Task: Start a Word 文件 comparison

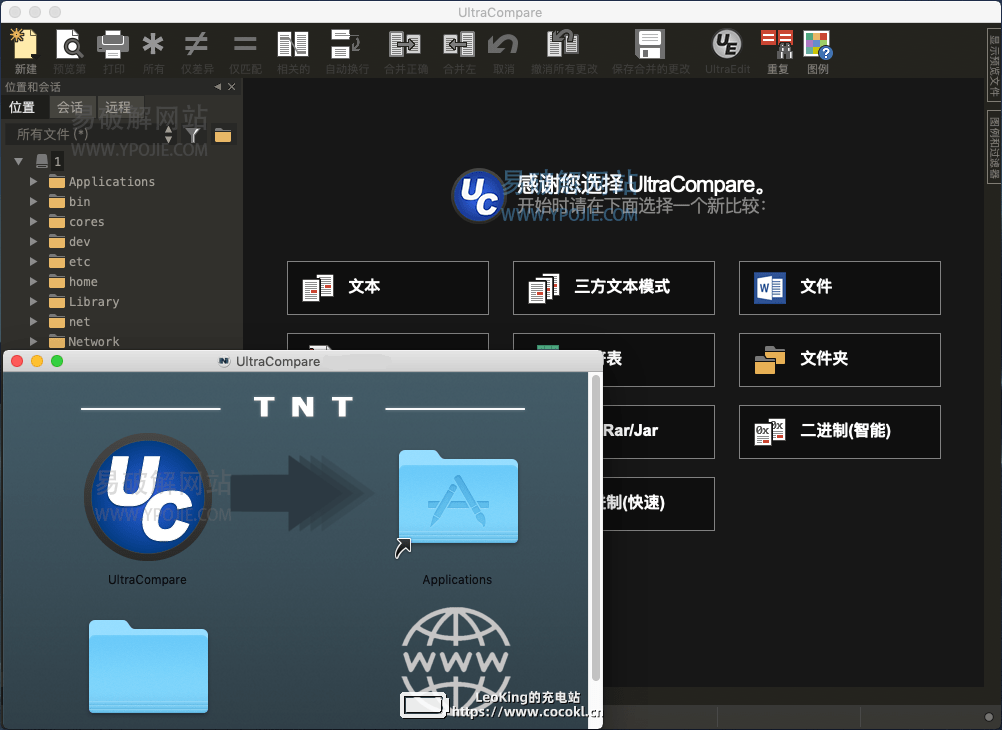Action: (x=840, y=288)
